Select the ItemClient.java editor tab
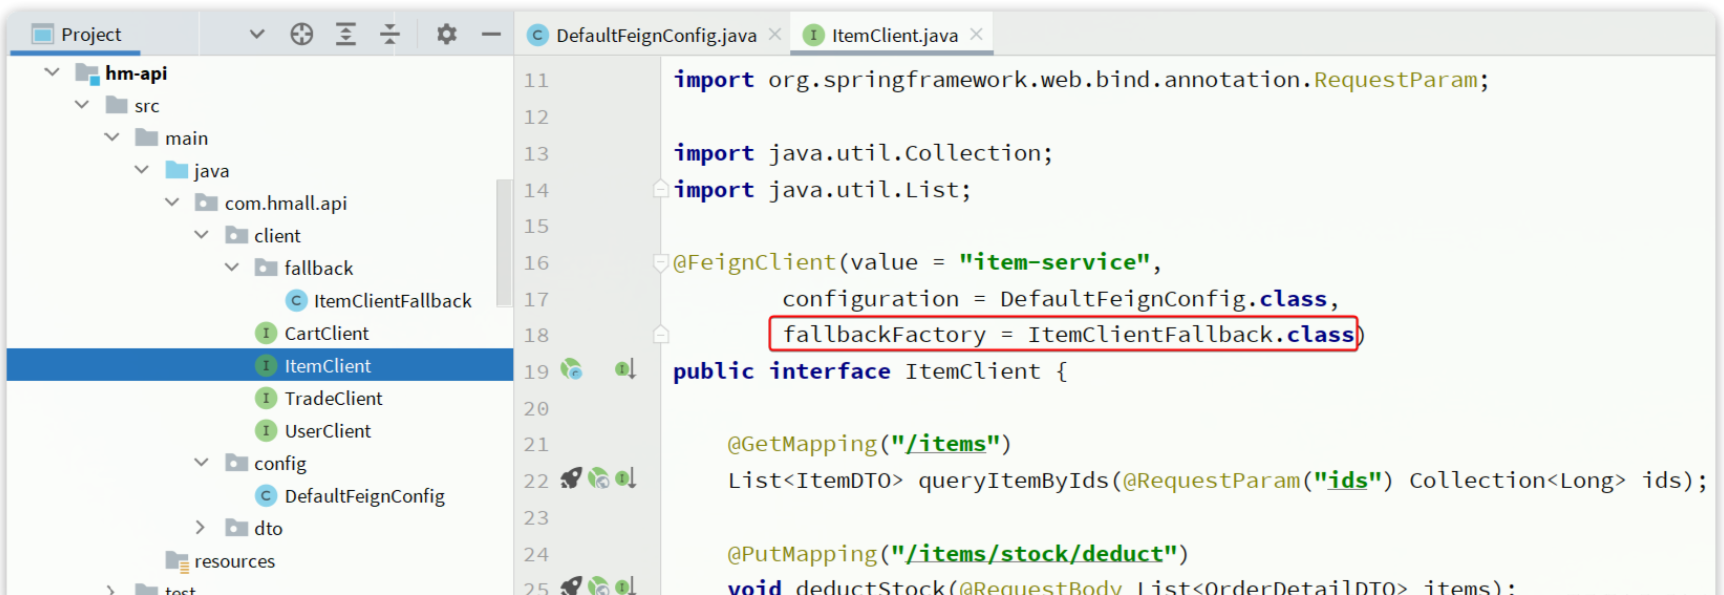 pos(893,35)
